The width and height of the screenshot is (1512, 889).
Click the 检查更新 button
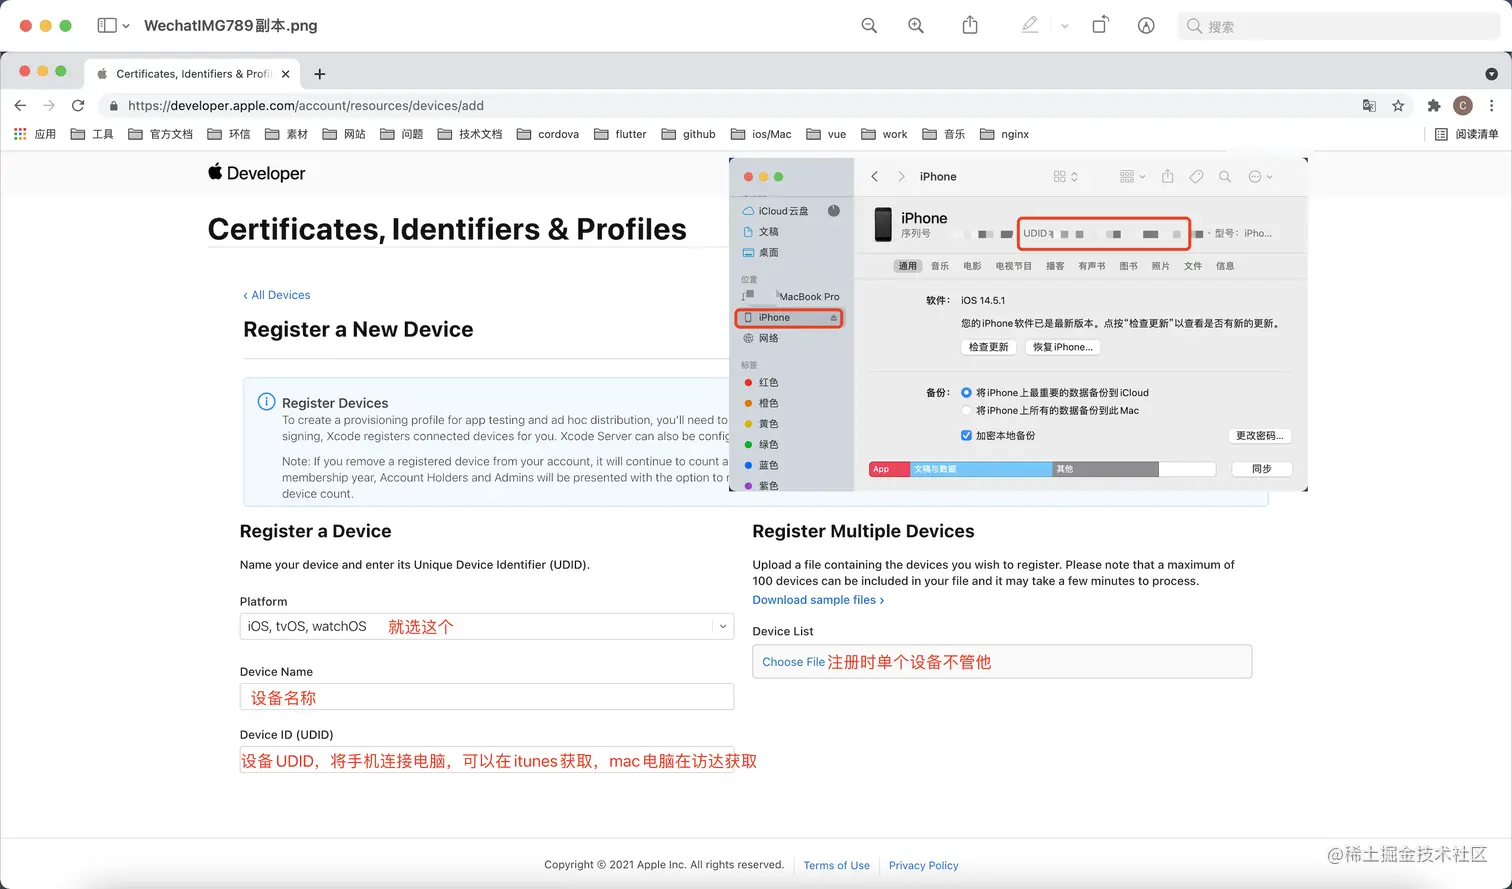coord(989,347)
